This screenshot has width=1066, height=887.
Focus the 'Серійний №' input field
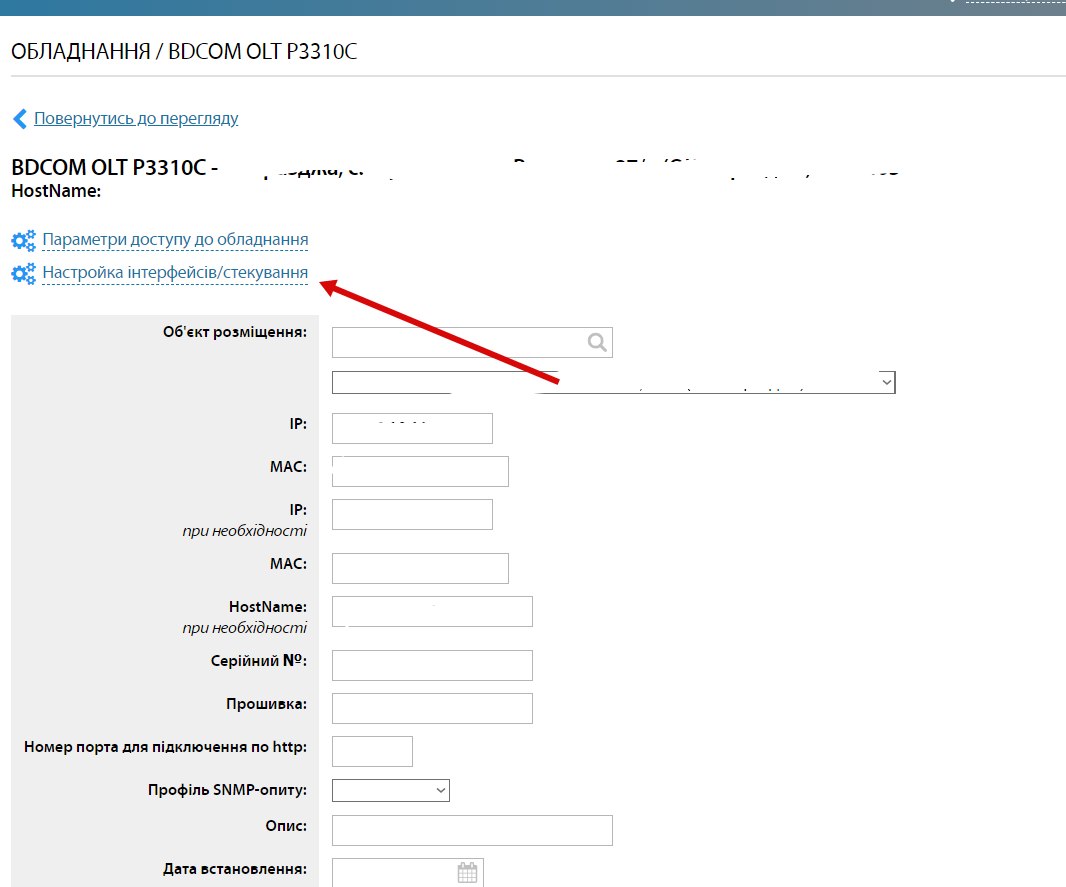pyautogui.click(x=432, y=665)
